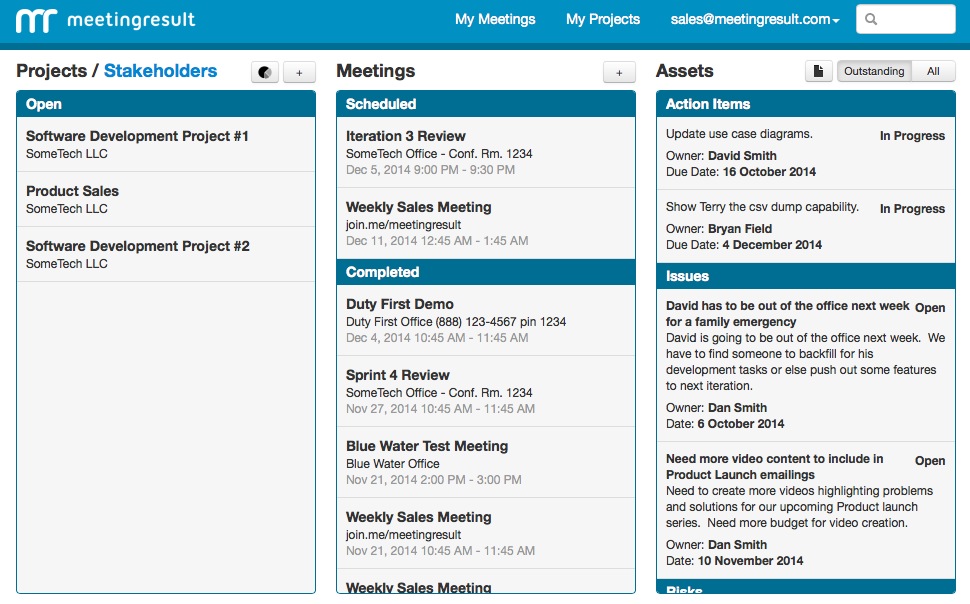
Task: Toggle the Outstanding assets filter
Action: click(x=874, y=71)
